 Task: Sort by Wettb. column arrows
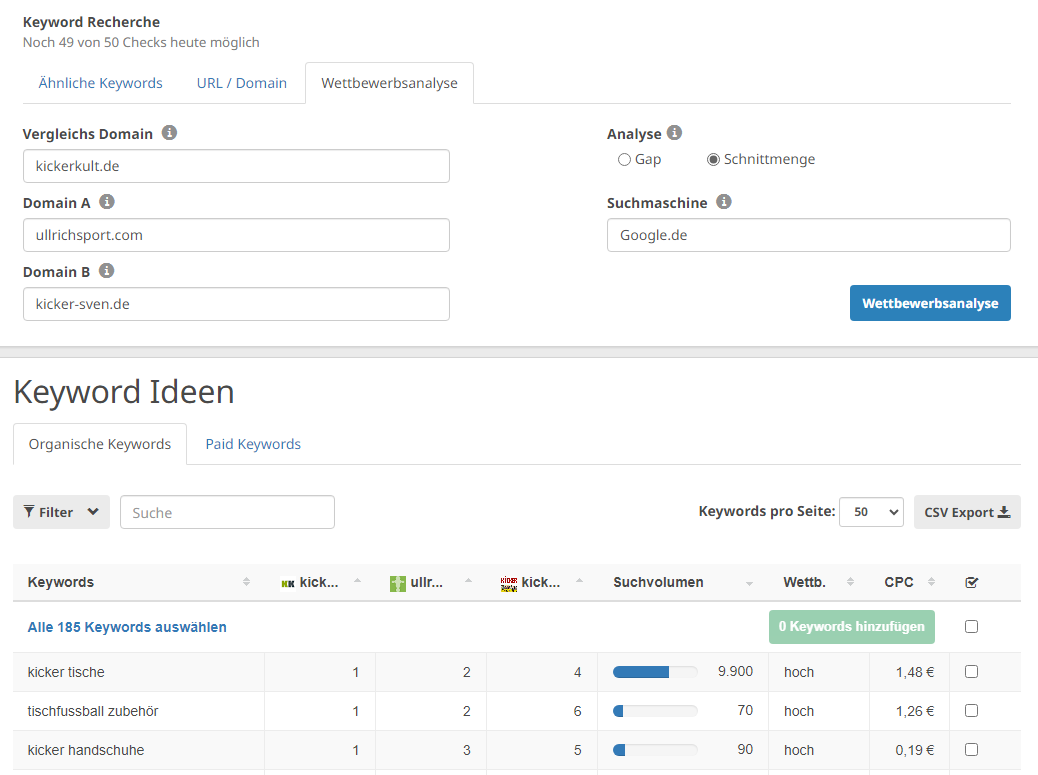(x=851, y=582)
